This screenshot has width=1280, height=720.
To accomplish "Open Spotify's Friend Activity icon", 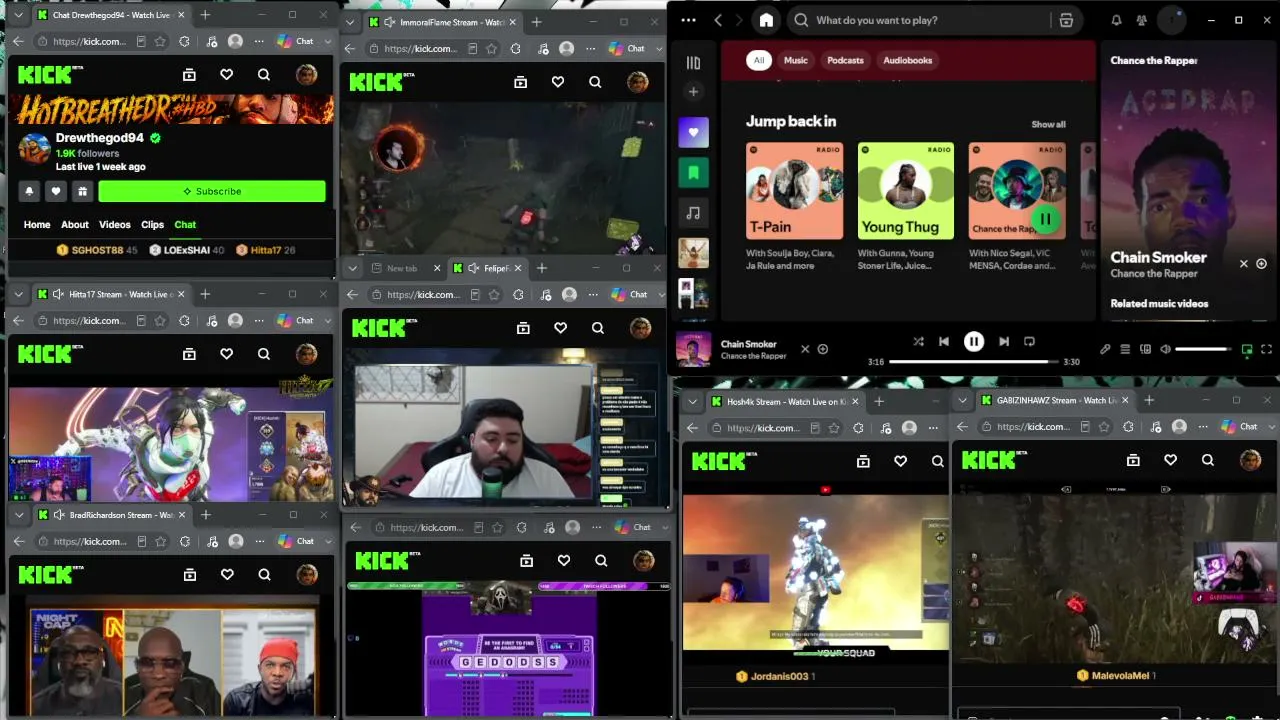I will (1141, 20).
